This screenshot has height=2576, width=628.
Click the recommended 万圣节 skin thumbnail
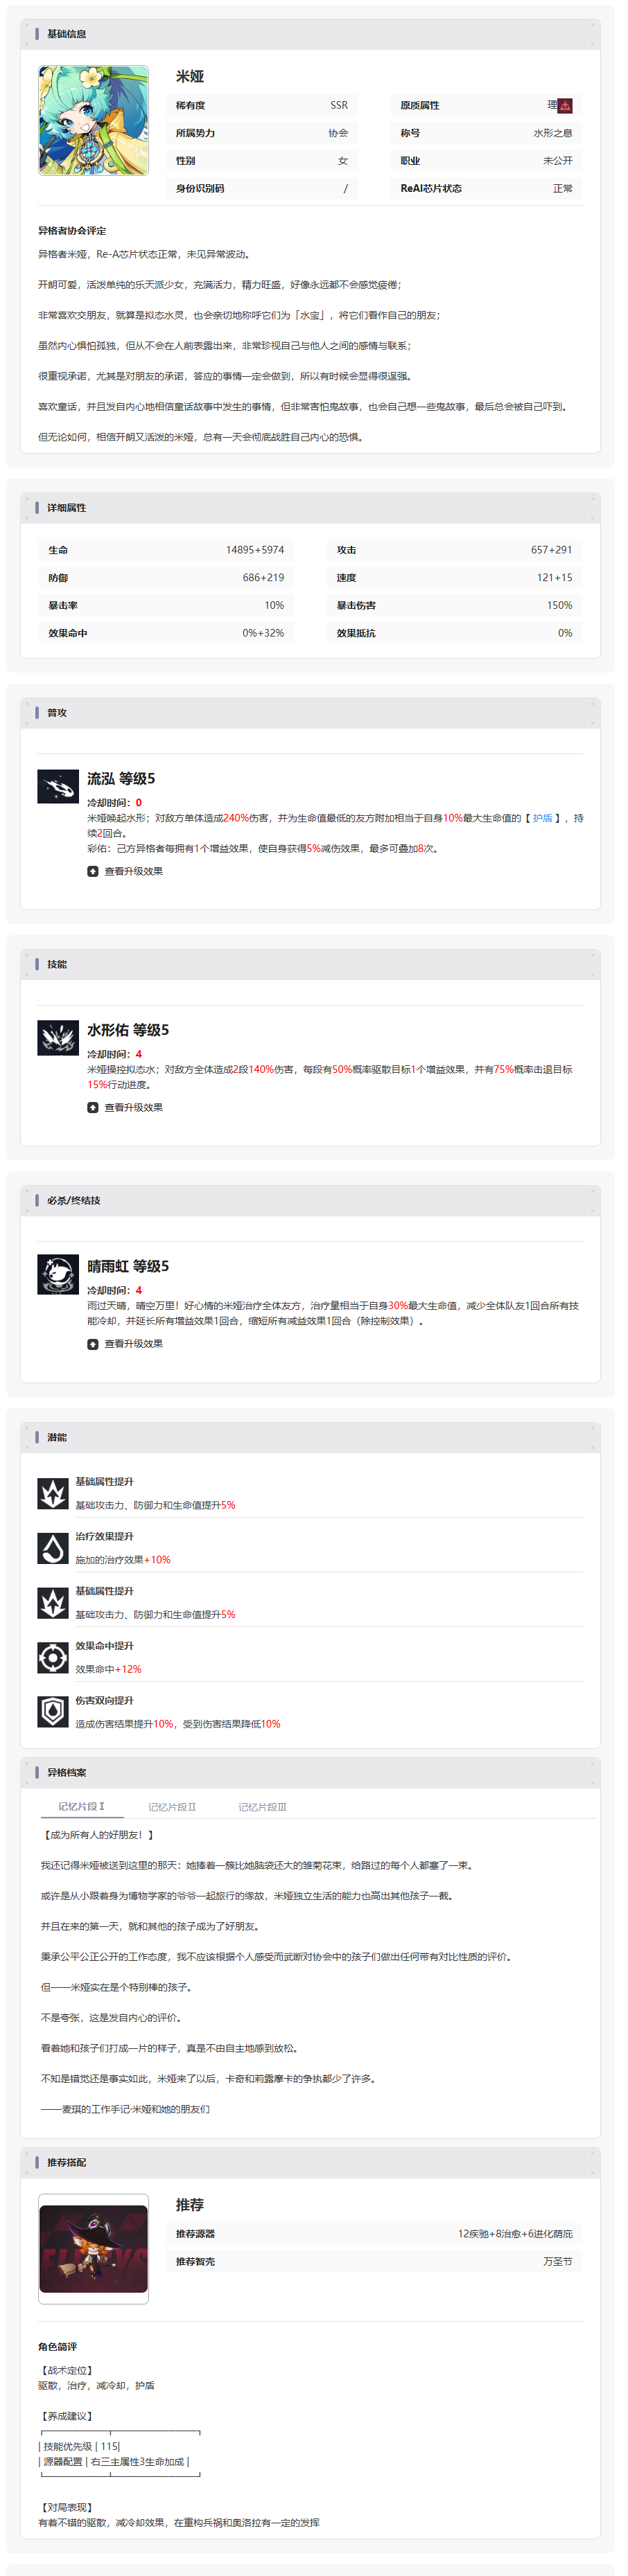pos(93,2248)
